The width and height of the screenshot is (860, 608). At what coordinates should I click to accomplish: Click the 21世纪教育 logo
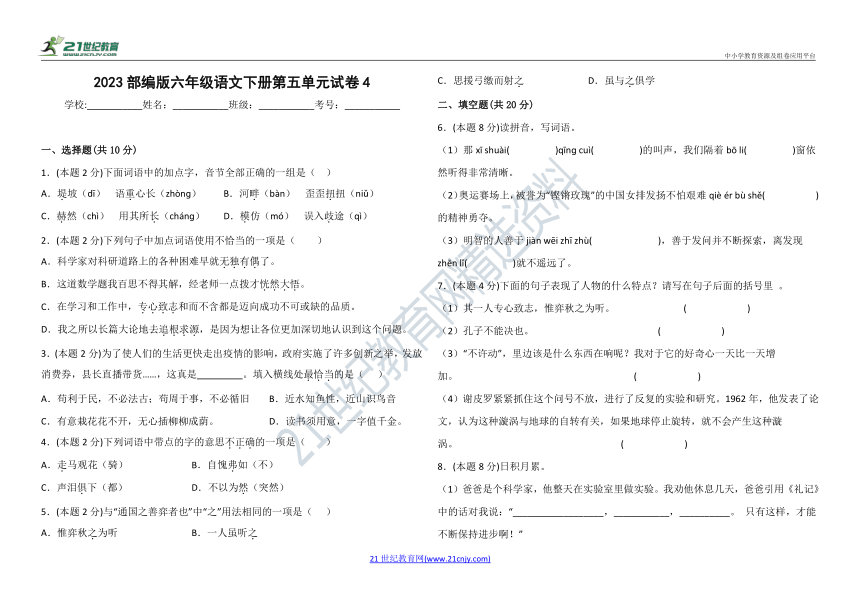pyautogui.click(x=80, y=47)
